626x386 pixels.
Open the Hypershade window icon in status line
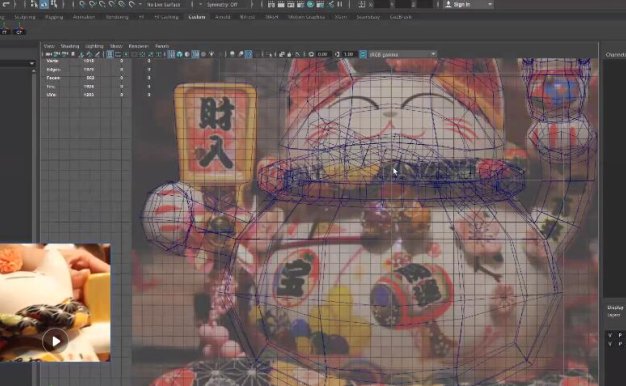tap(311, 4)
